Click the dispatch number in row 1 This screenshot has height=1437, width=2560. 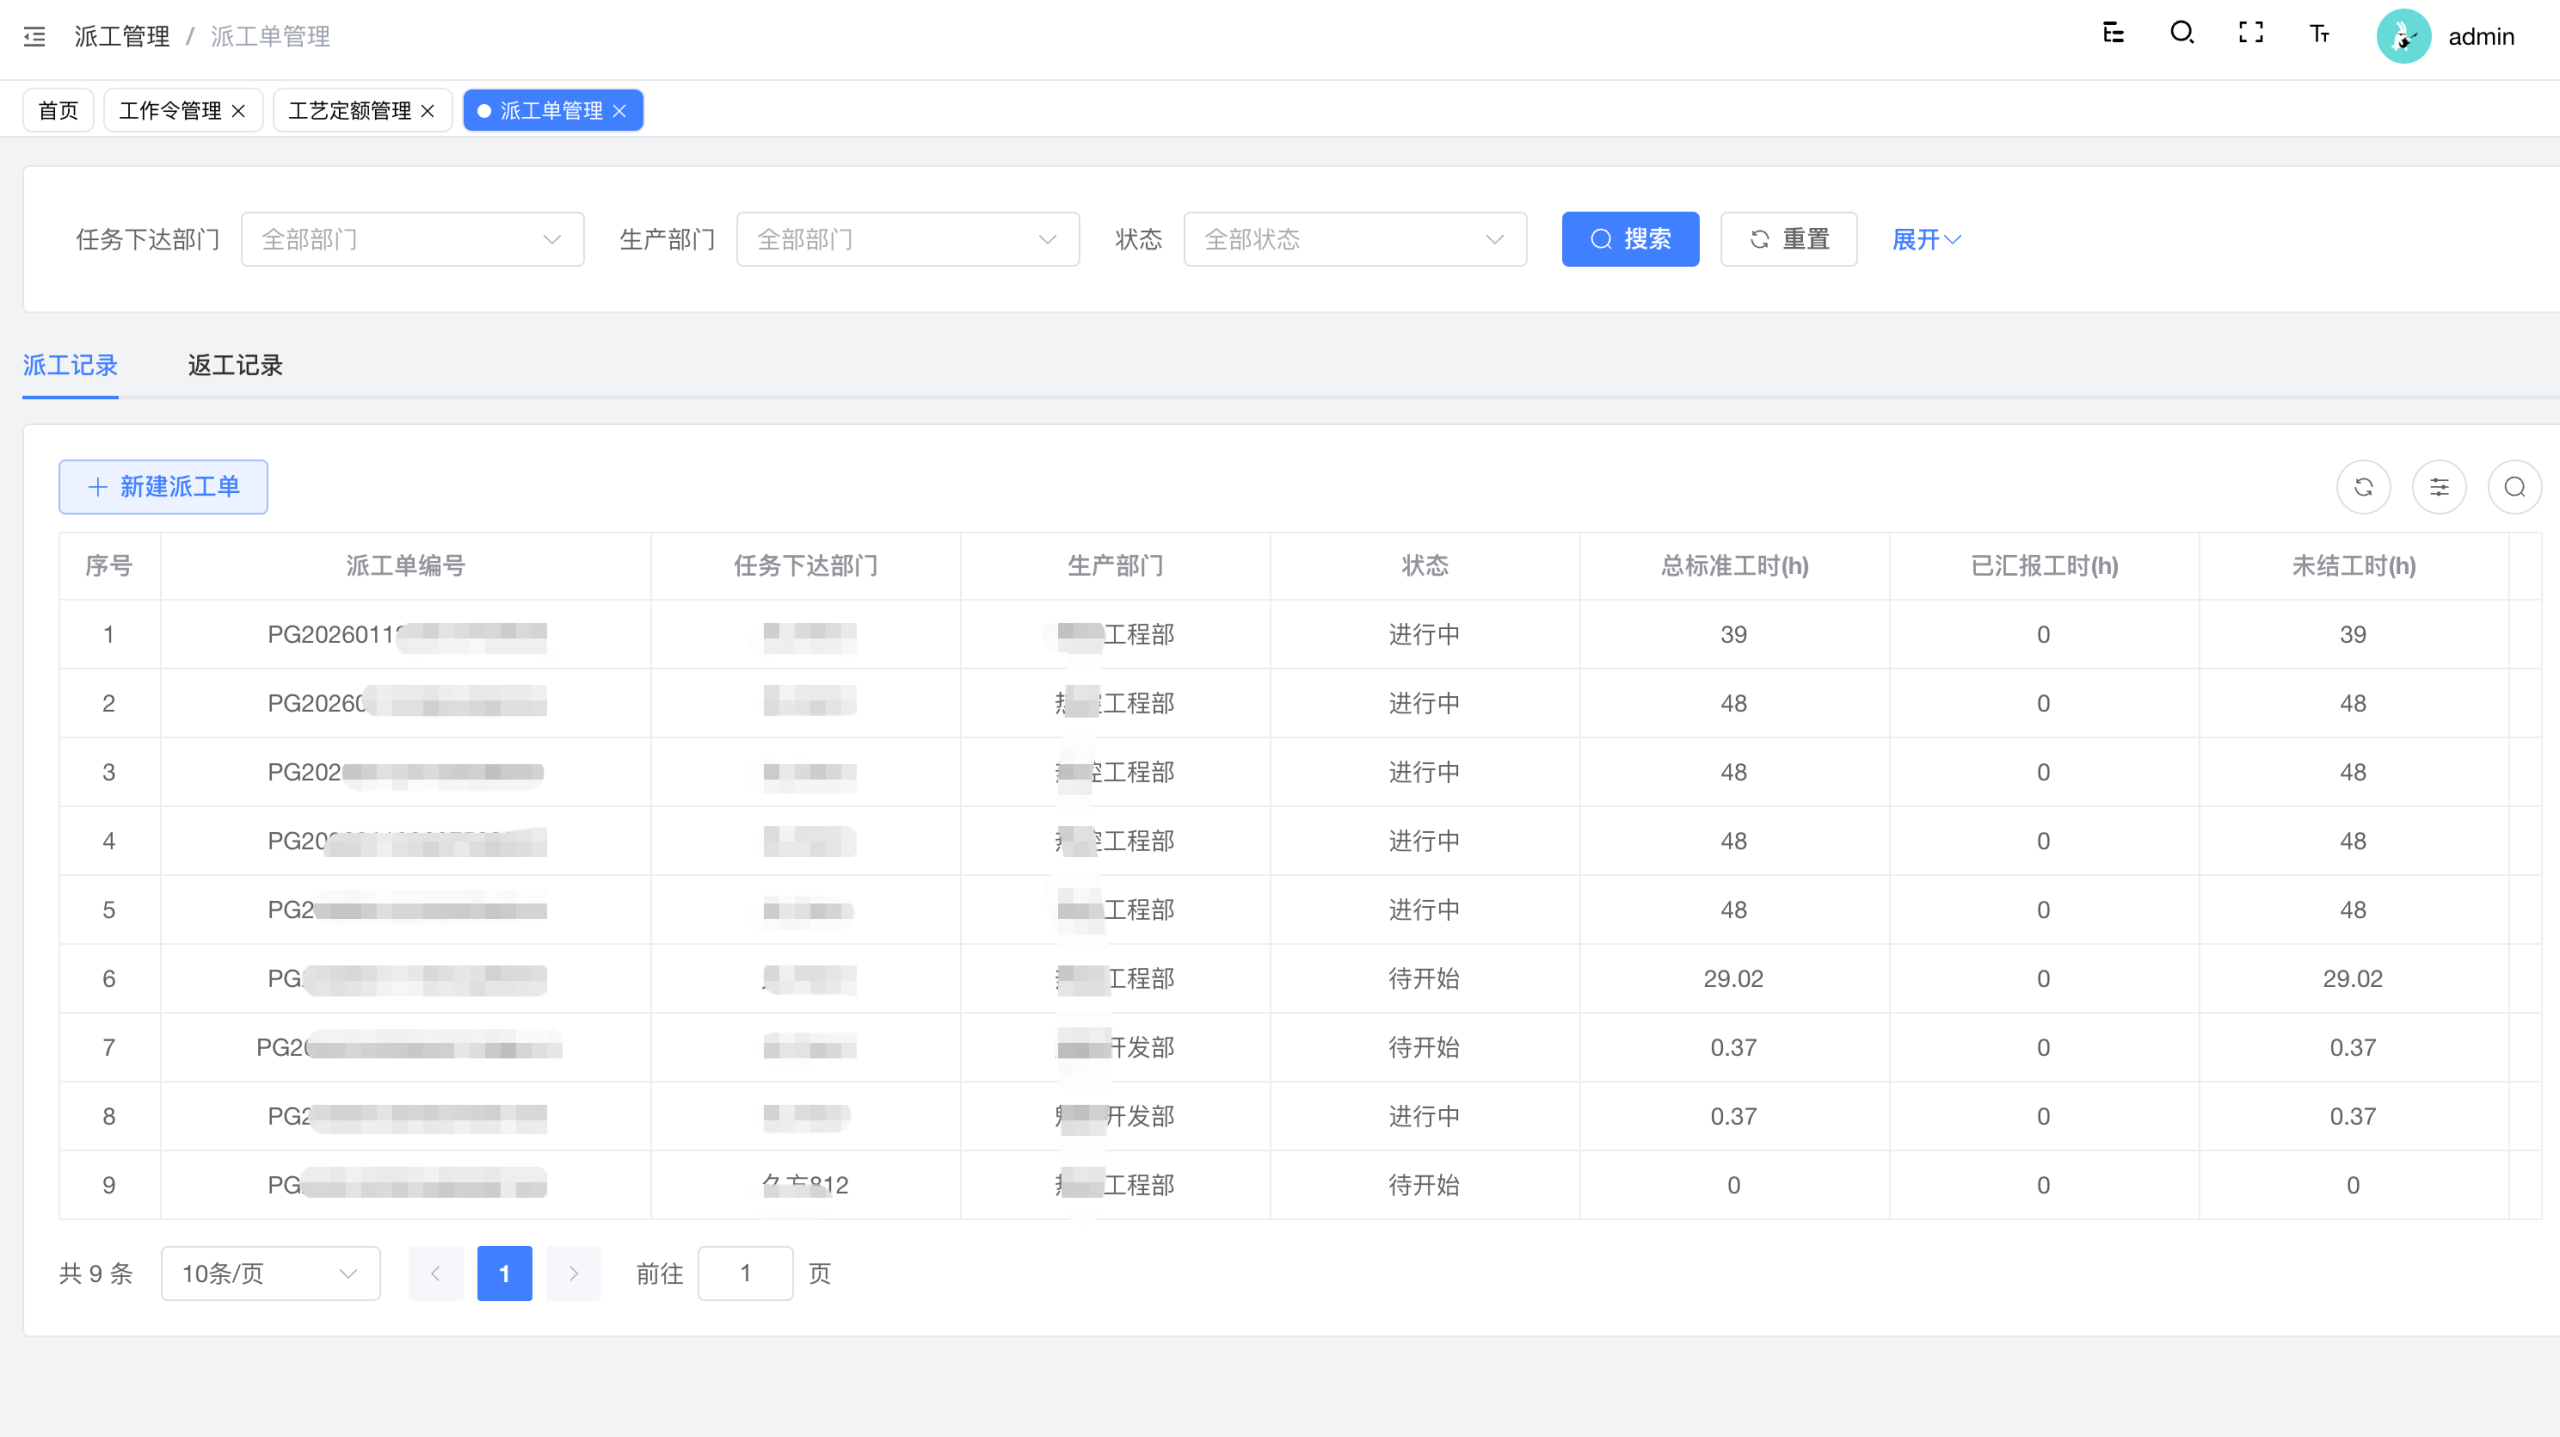click(407, 635)
